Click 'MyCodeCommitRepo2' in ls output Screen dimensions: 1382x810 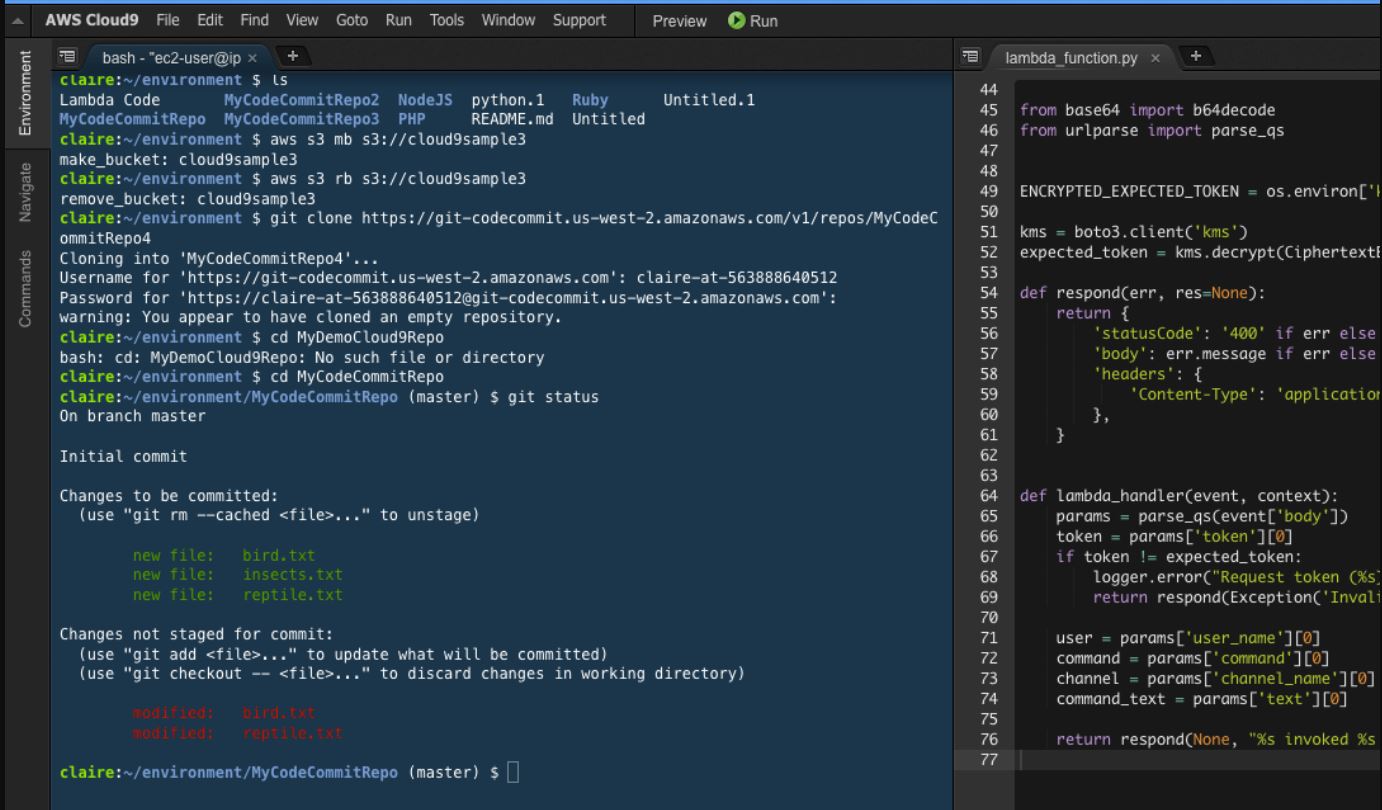pyautogui.click(x=302, y=101)
